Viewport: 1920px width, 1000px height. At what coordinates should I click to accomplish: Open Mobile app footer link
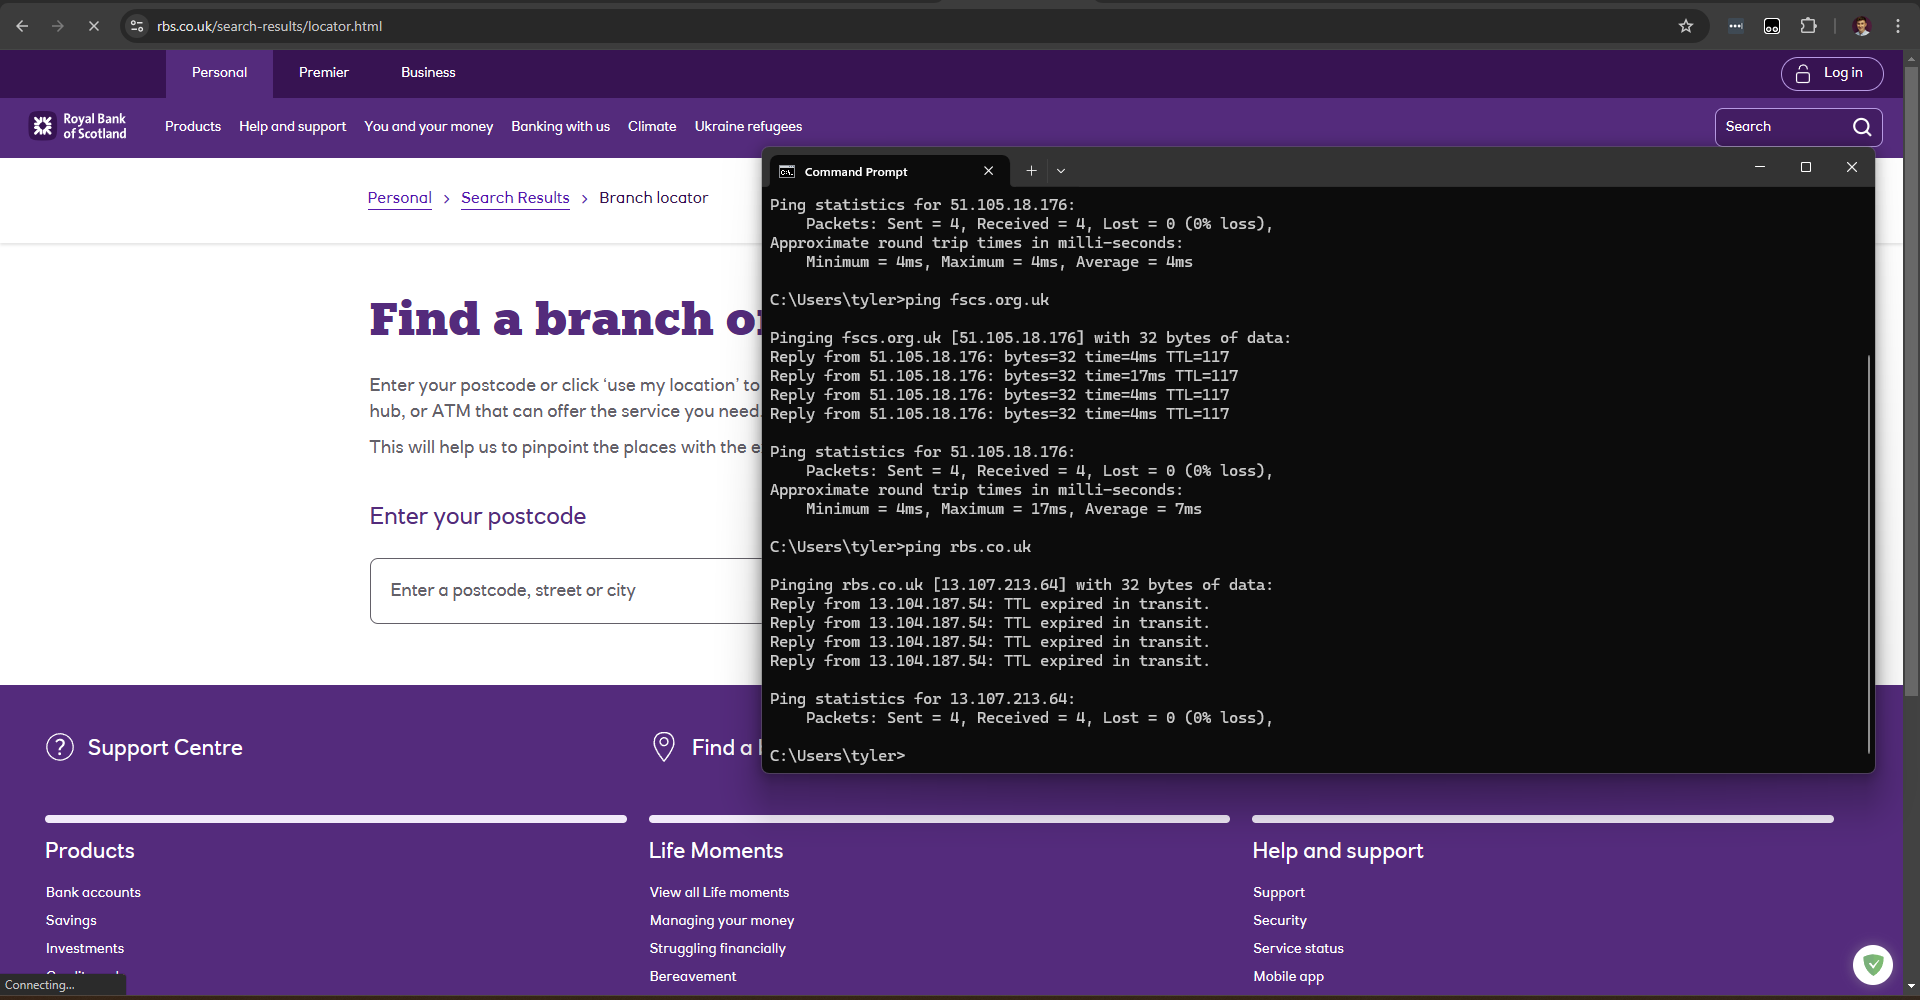pyautogui.click(x=1288, y=976)
